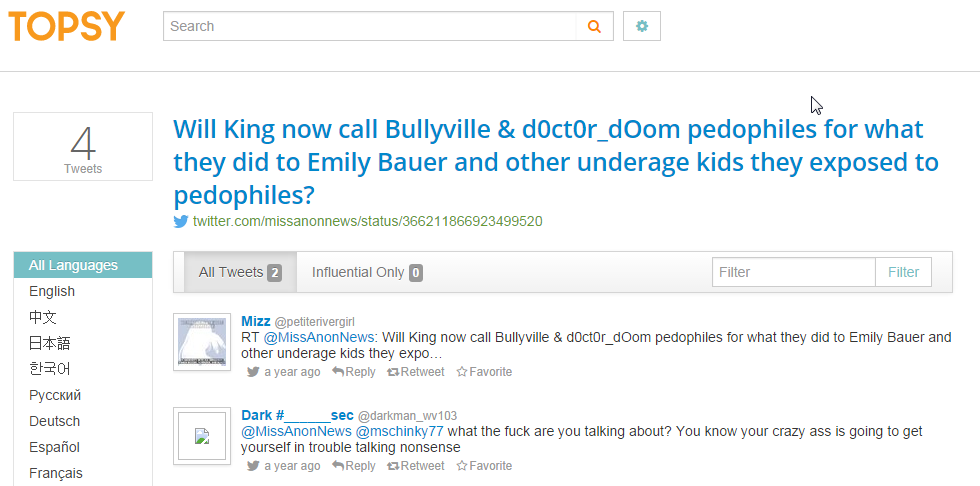
Task: Open the twitter.com/missanonnews status link
Action: pos(367,221)
